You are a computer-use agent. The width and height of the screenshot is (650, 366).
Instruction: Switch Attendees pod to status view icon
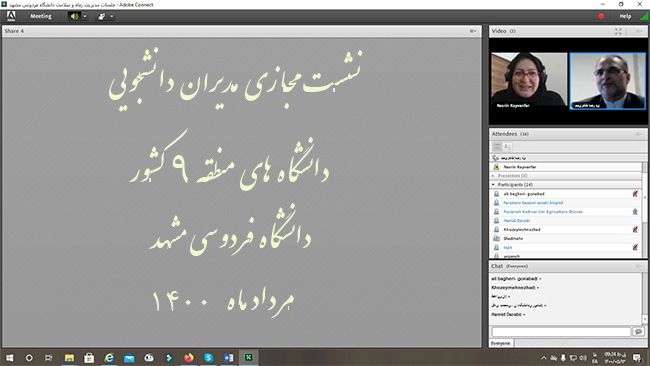507,146
